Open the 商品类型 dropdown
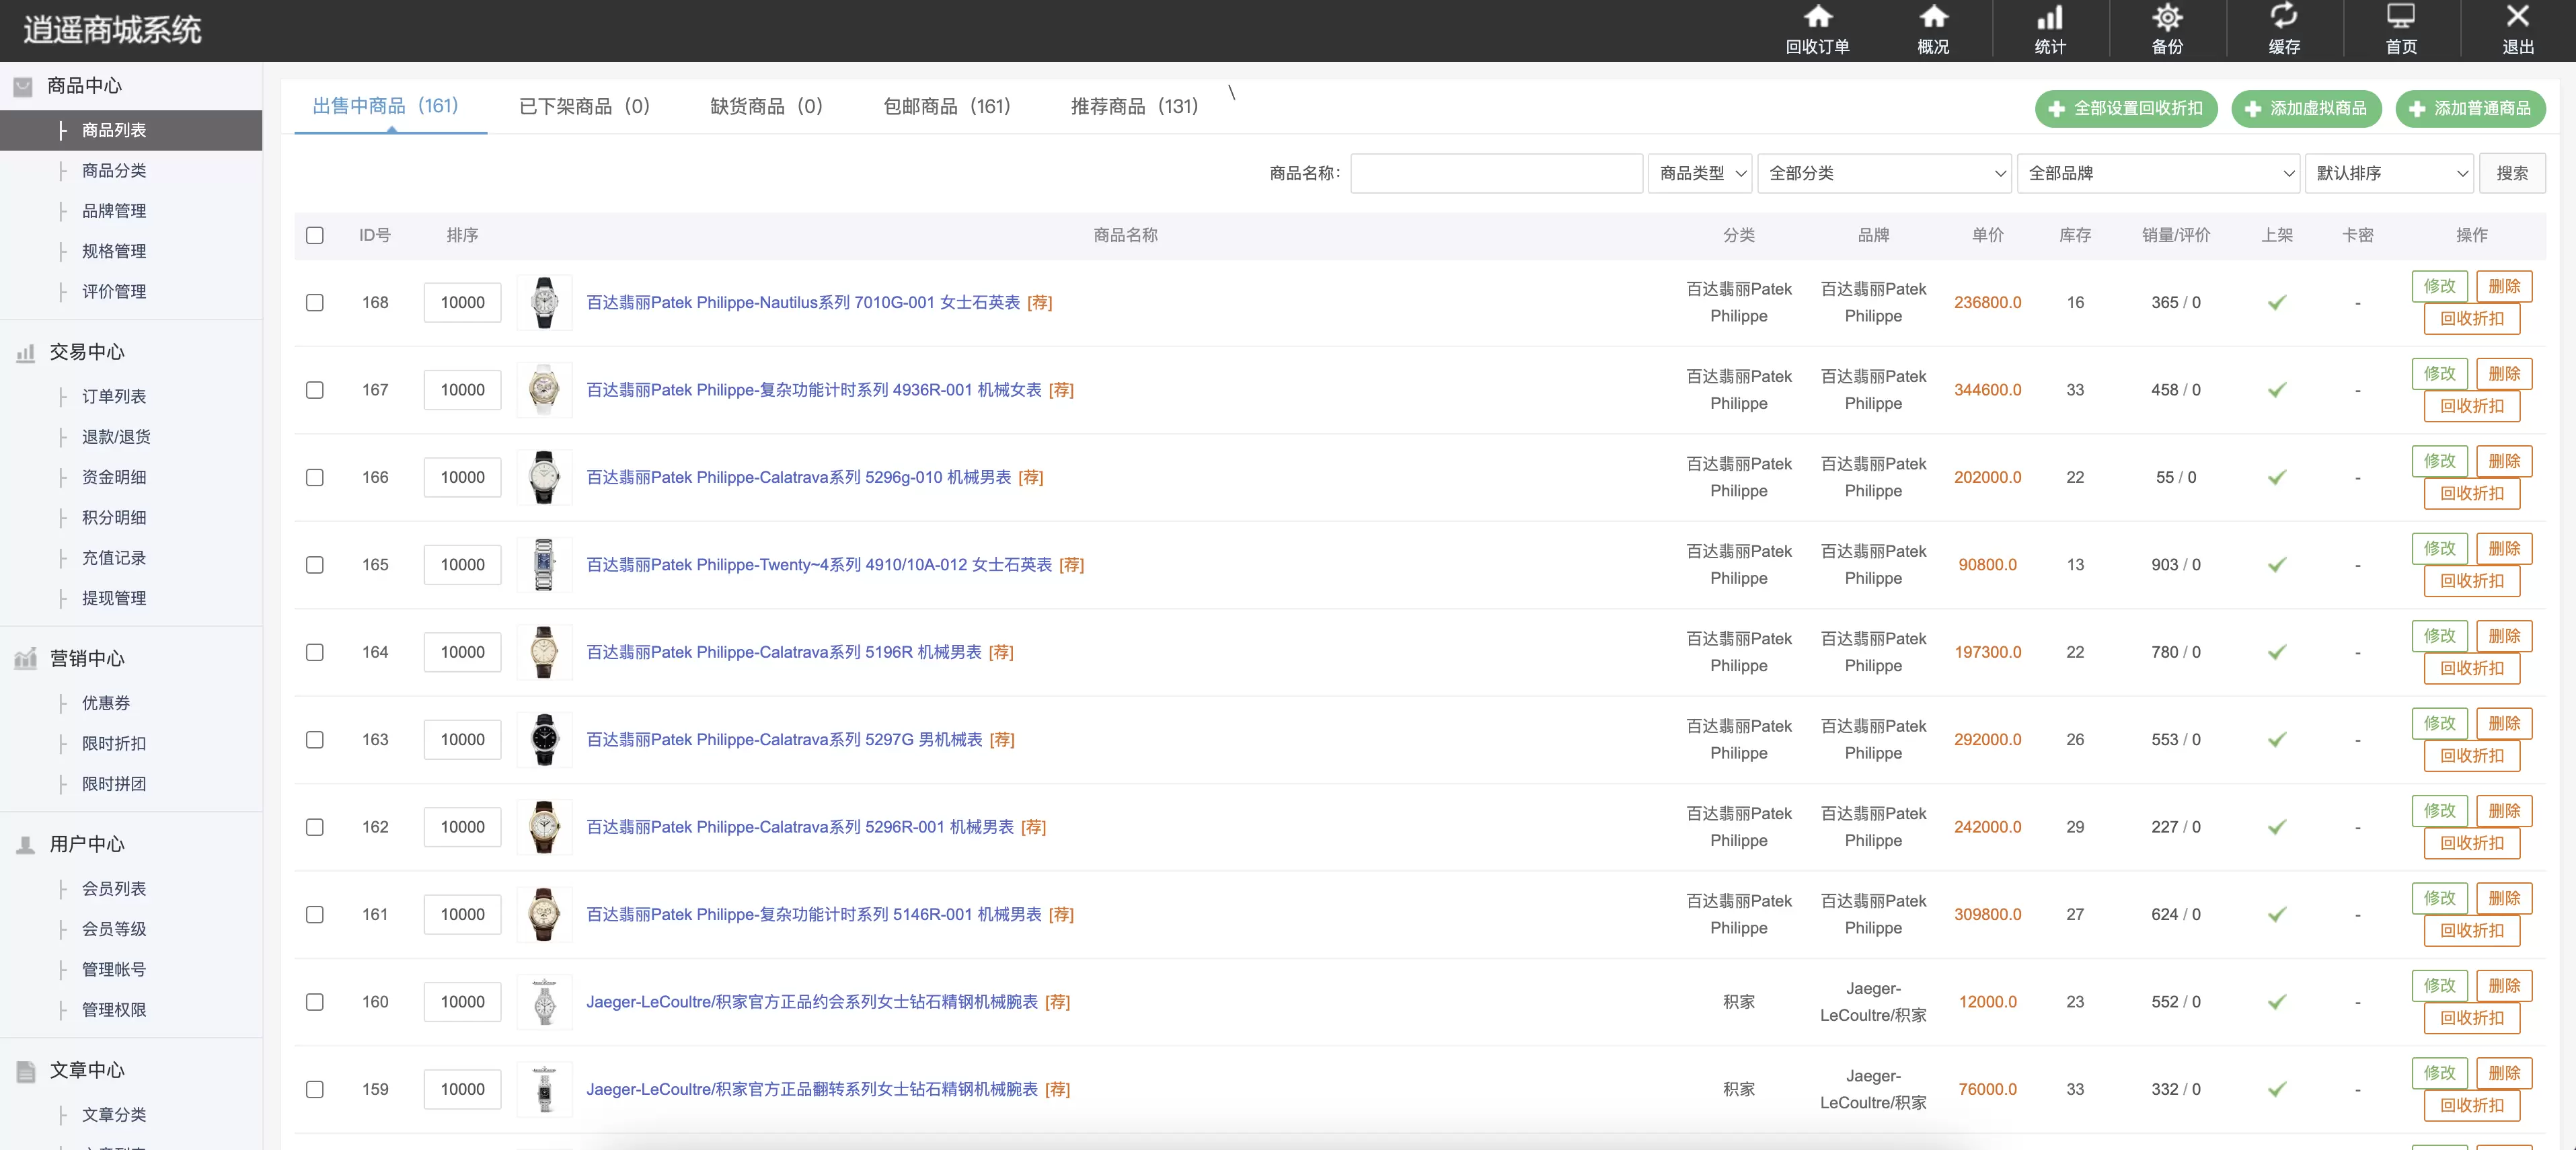Screen dimensions: 2576x1150 pos(1700,173)
